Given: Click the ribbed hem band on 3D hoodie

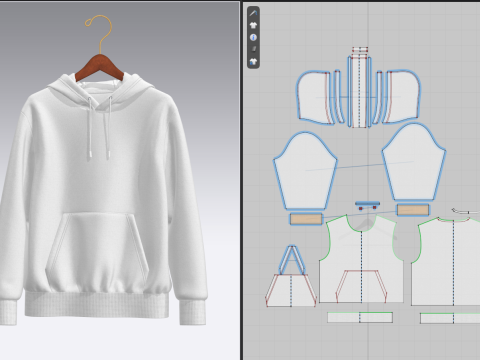Looking at the screenshot, I should click(x=97, y=305).
